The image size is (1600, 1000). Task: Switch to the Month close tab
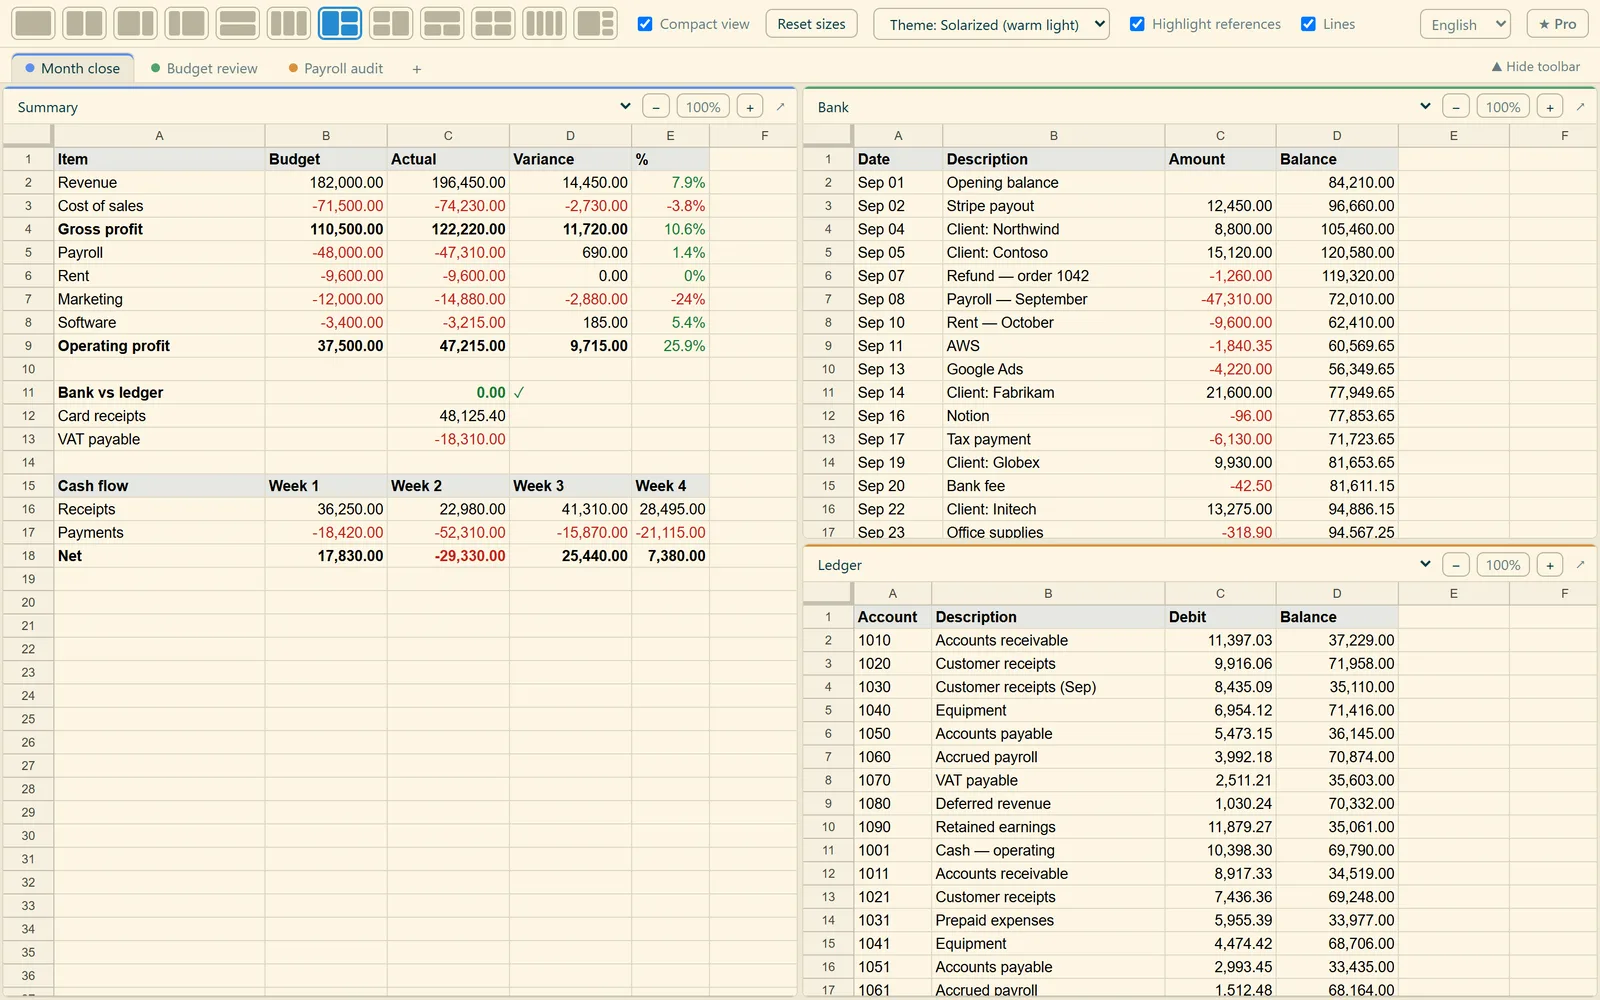(x=72, y=68)
